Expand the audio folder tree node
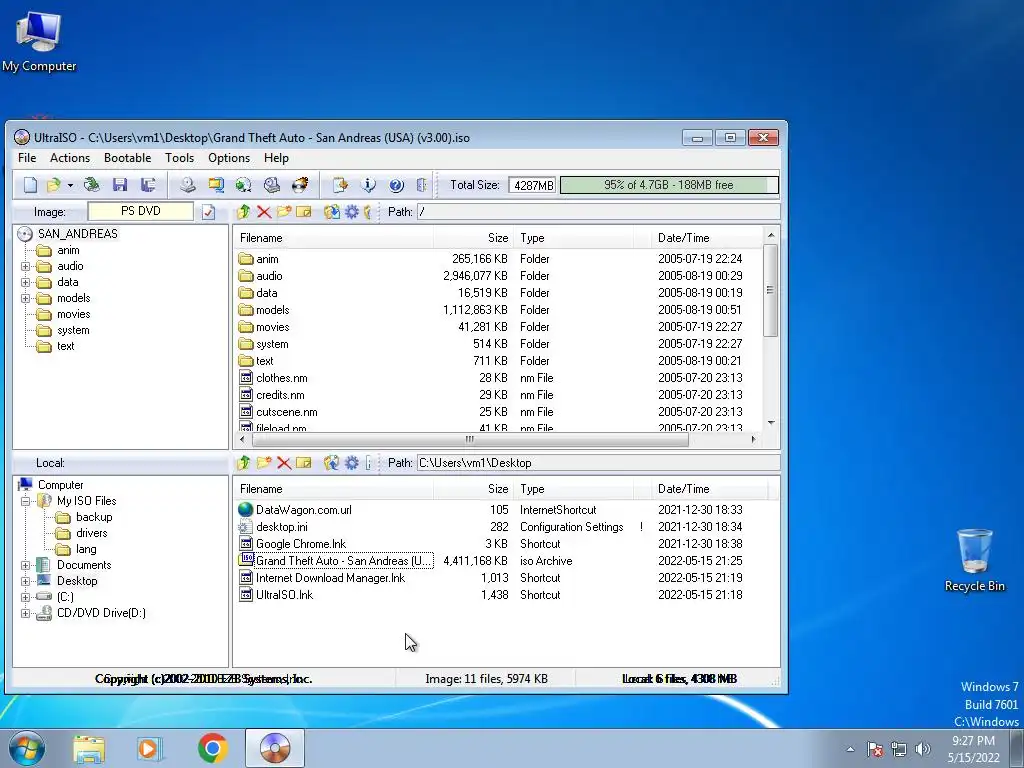Viewport: 1024px width, 768px height. click(x=25, y=266)
